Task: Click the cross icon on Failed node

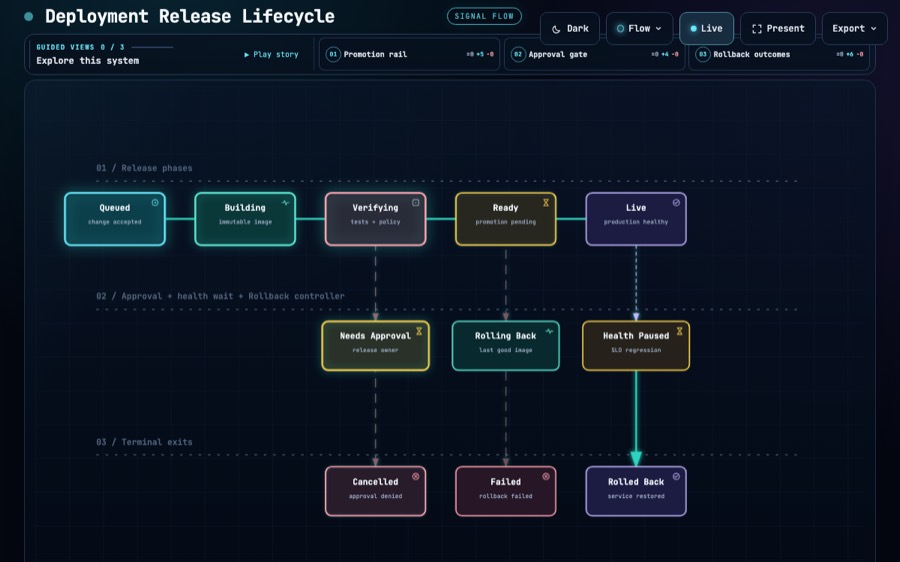Action: (546, 476)
